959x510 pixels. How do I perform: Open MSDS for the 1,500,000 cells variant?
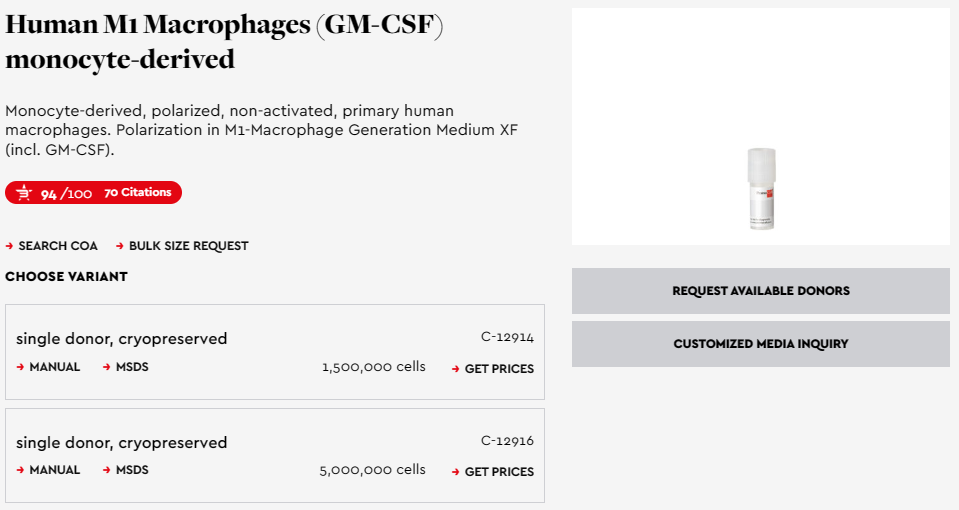coord(132,367)
